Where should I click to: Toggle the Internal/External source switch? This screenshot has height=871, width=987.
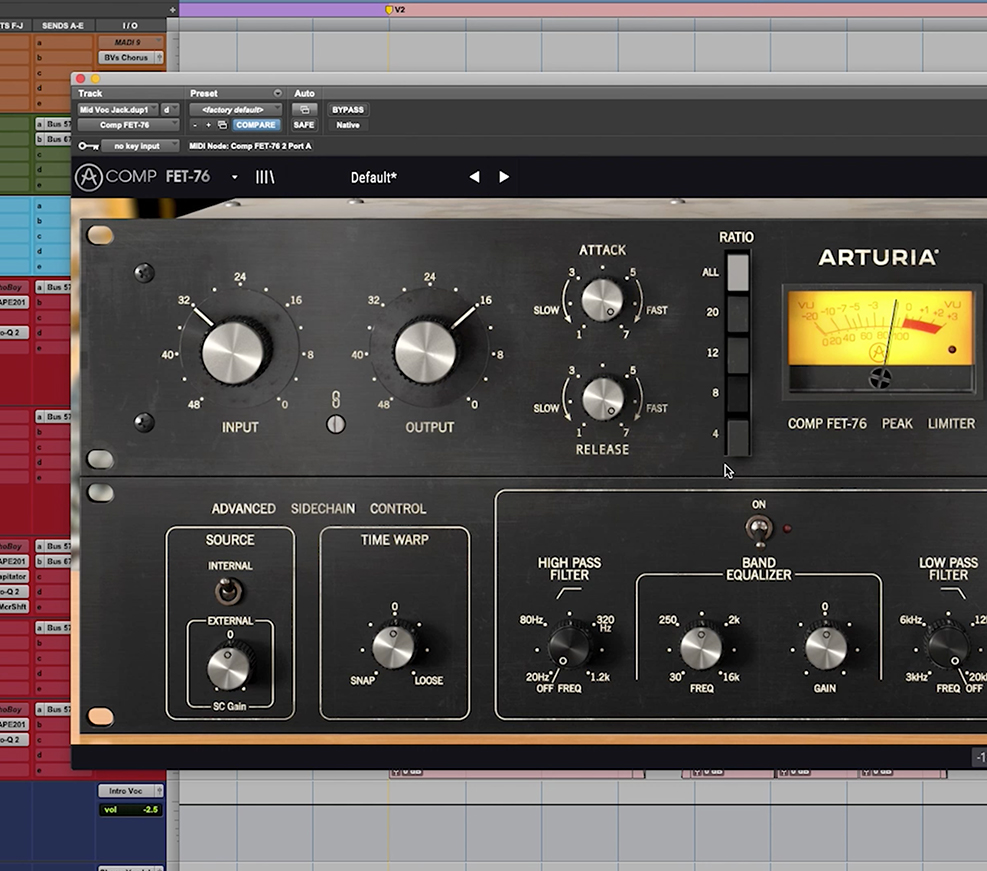[229, 592]
